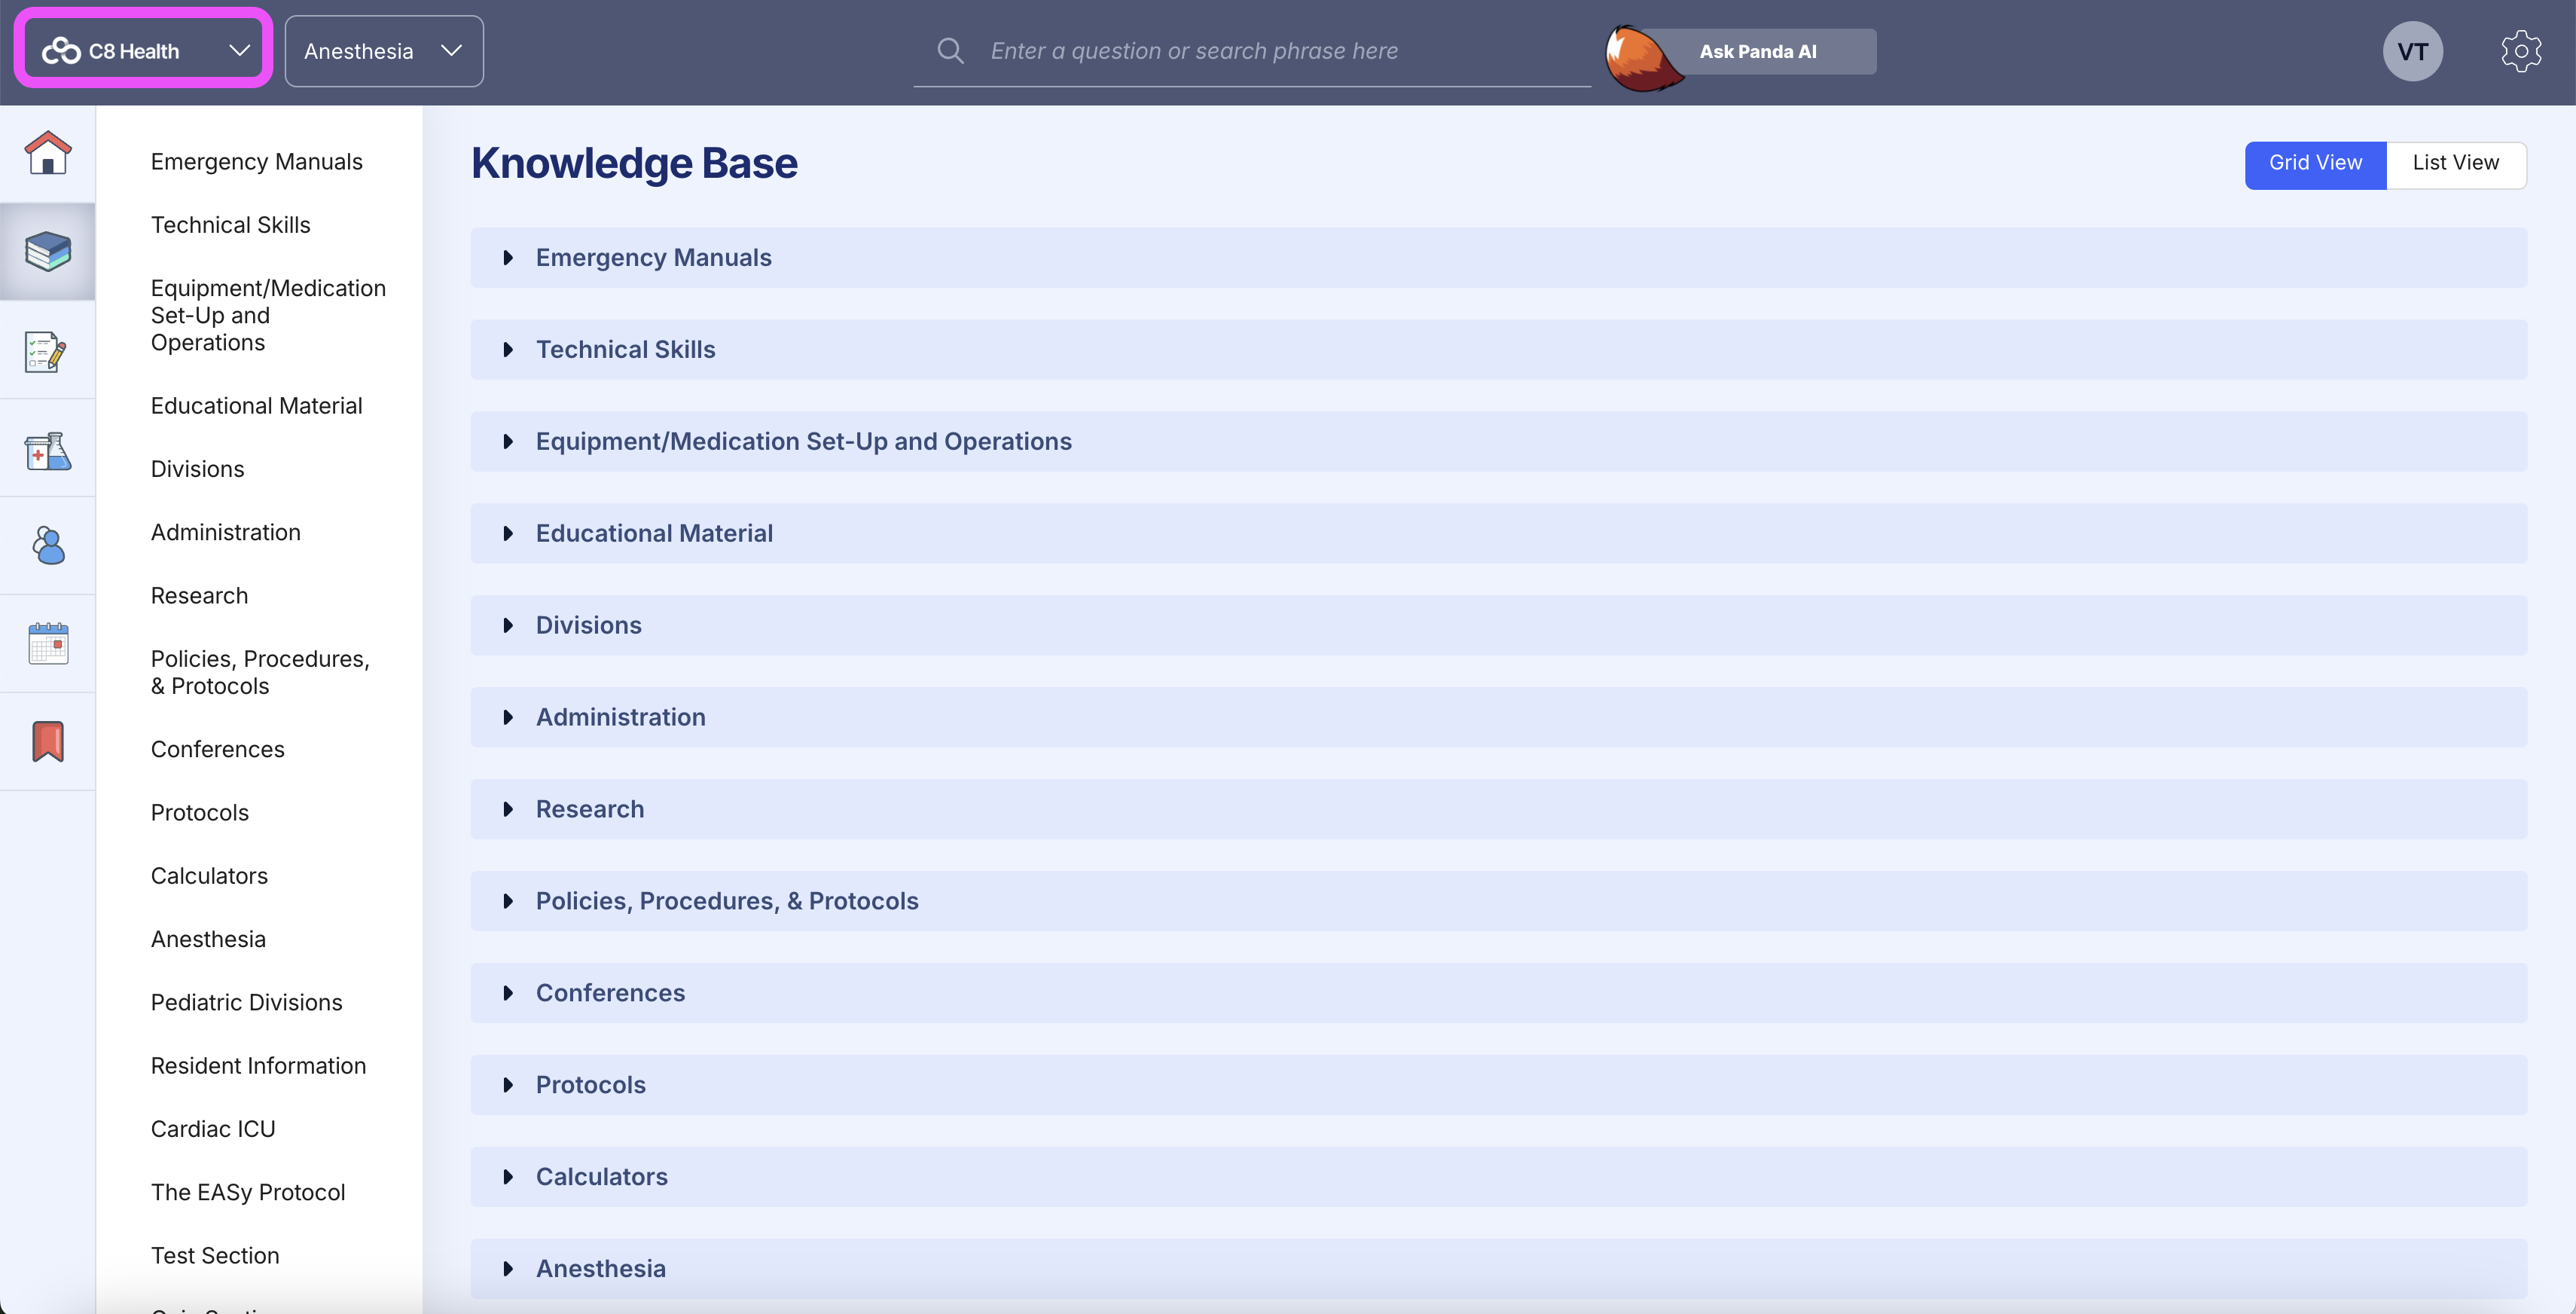
Task: Click the Divisions section title
Action: (x=588, y=626)
